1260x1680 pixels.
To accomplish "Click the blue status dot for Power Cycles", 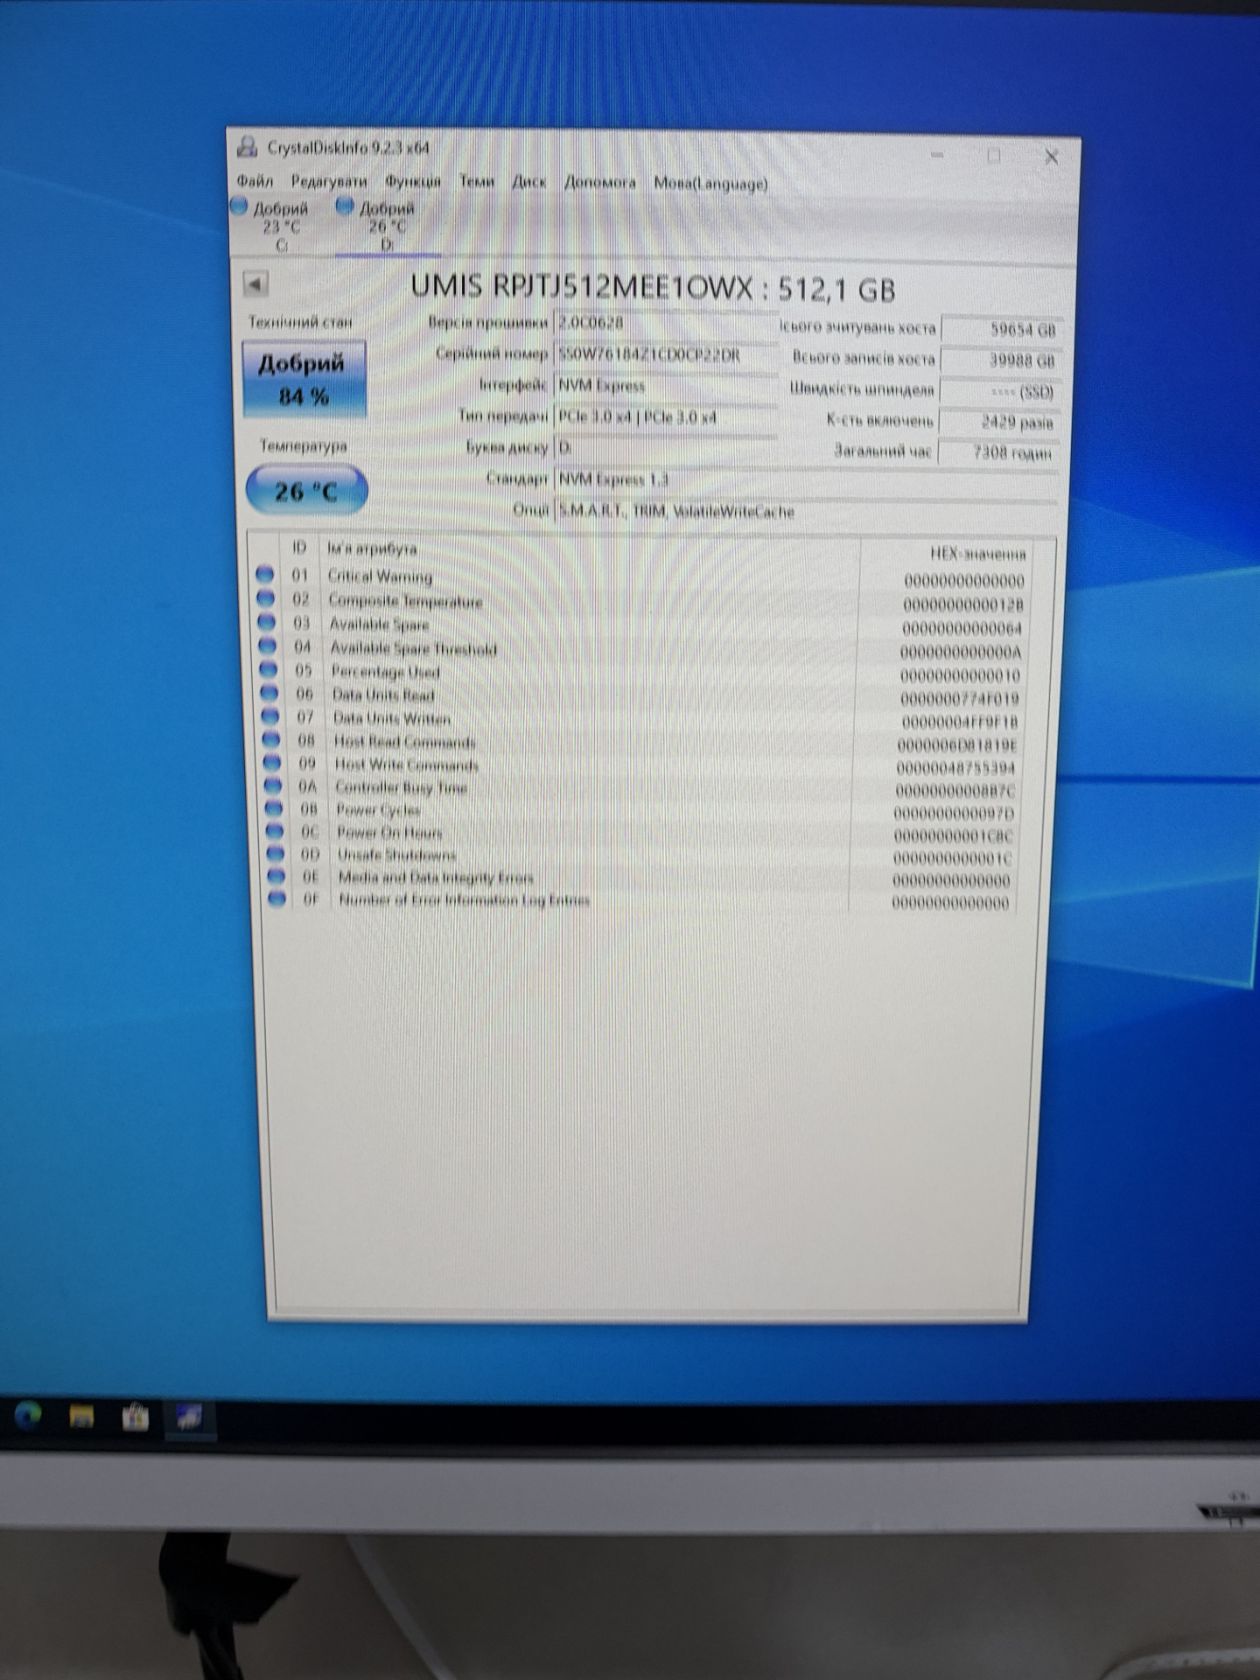I will point(273,808).
